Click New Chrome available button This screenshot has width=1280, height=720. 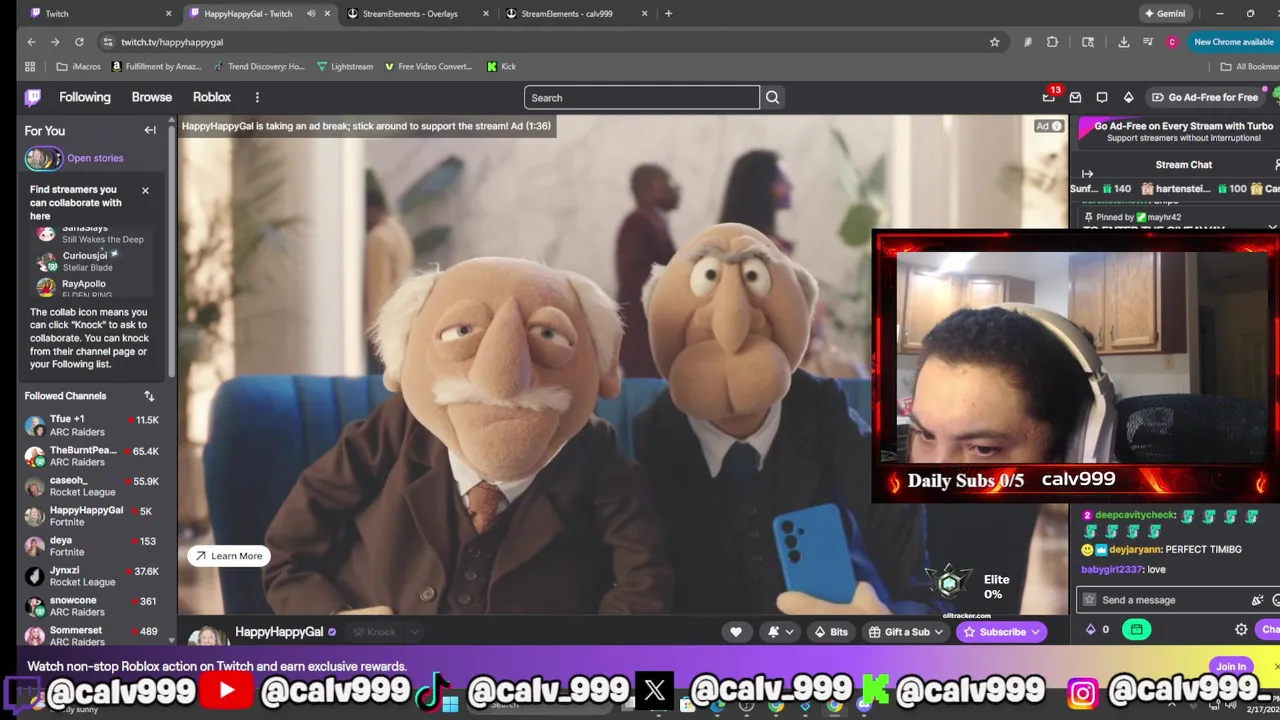pyautogui.click(x=1234, y=42)
